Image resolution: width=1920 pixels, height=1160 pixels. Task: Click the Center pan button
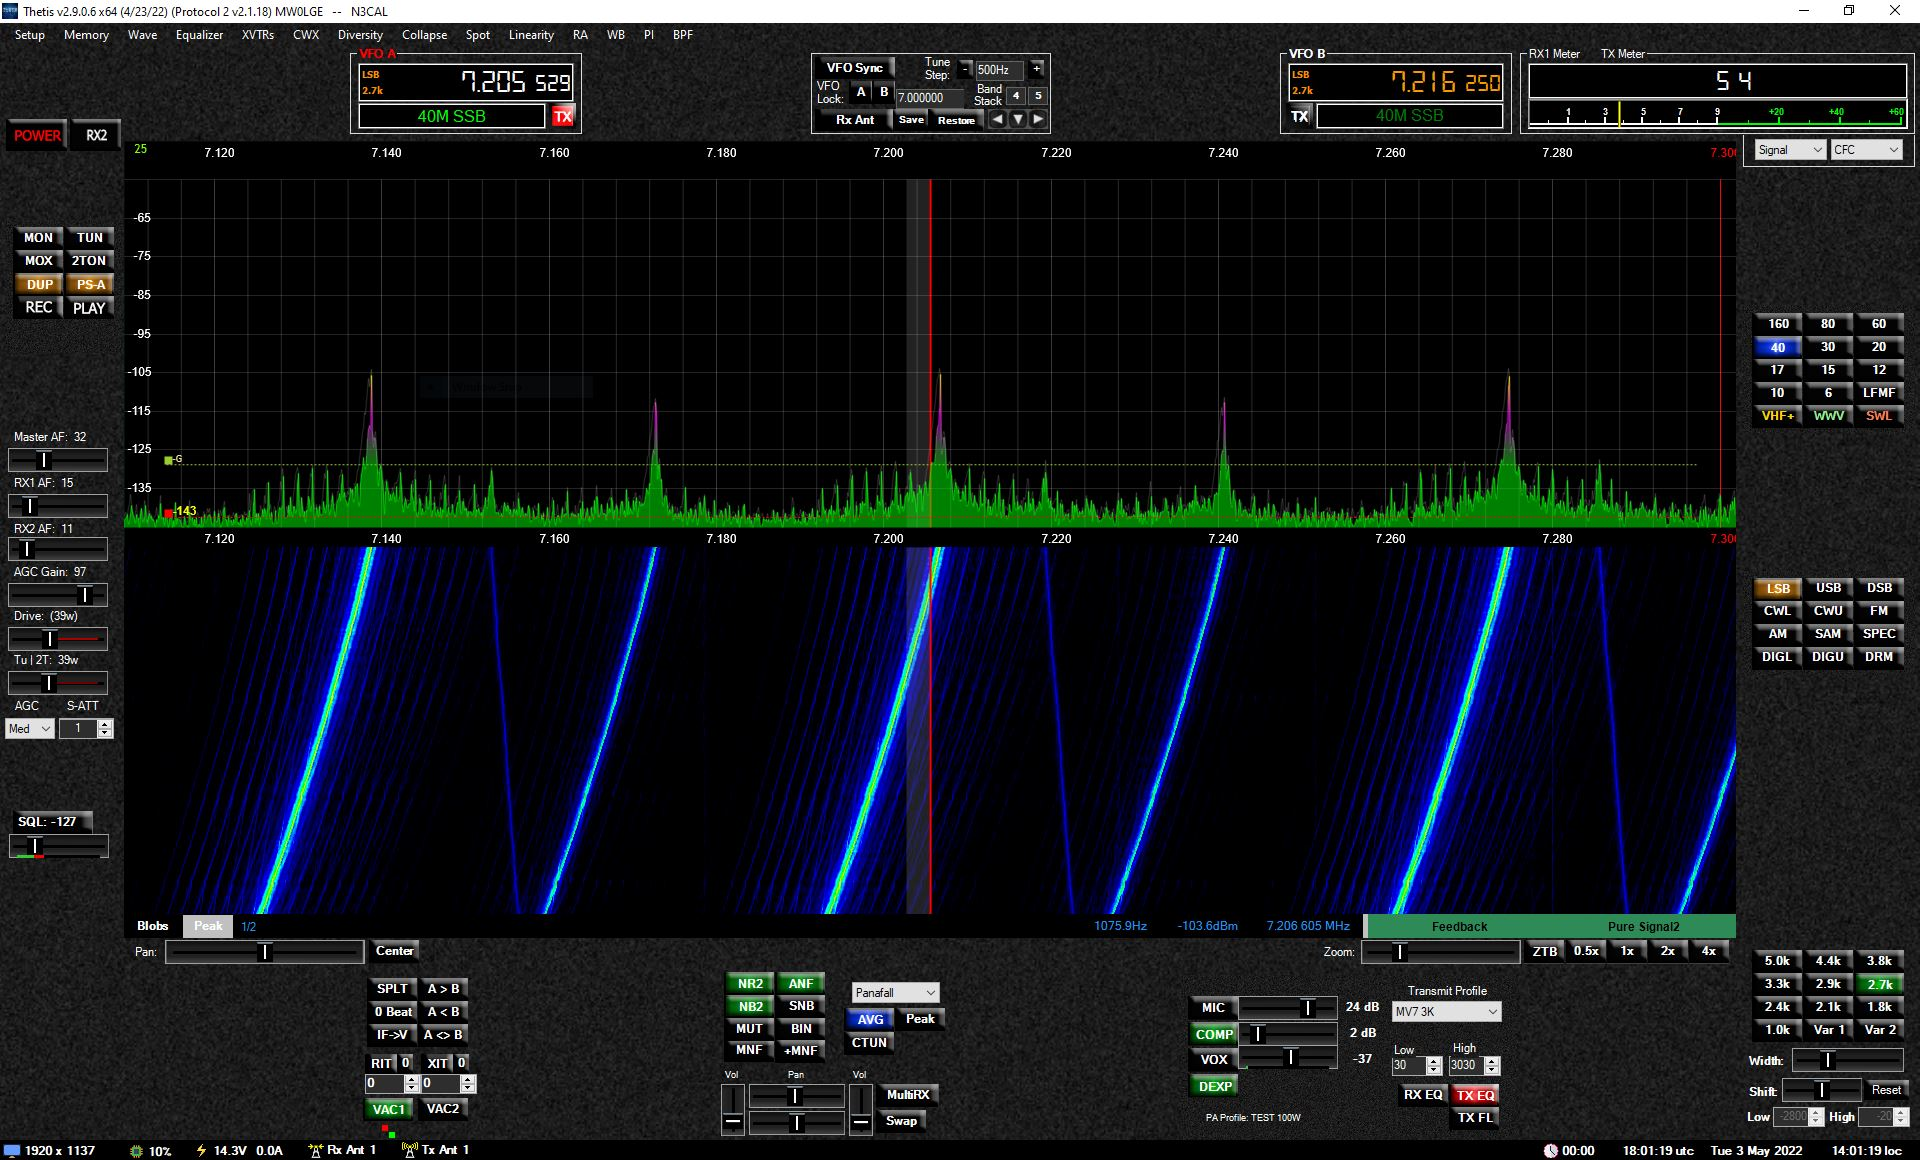click(394, 951)
